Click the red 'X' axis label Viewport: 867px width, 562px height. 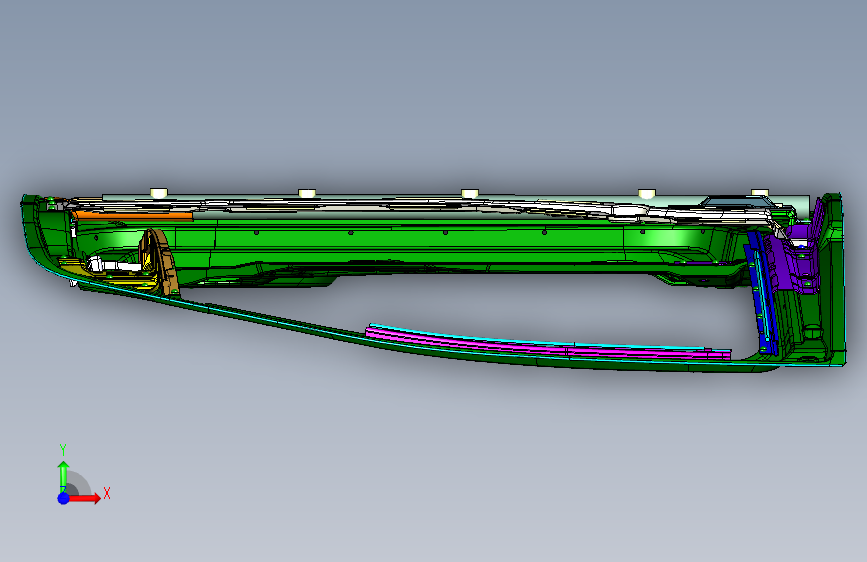pyautogui.click(x=107, y=493)
